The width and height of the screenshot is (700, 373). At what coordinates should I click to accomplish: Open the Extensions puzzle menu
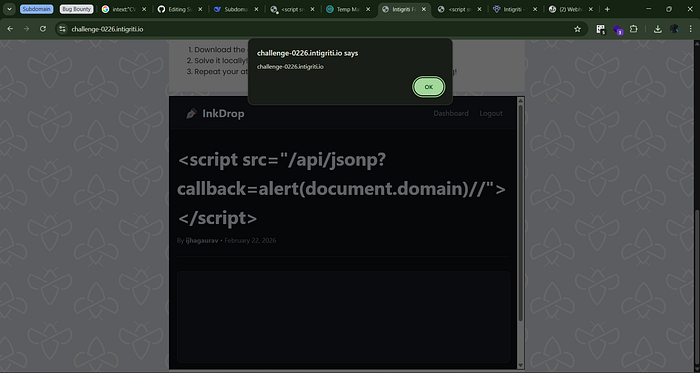633,29
